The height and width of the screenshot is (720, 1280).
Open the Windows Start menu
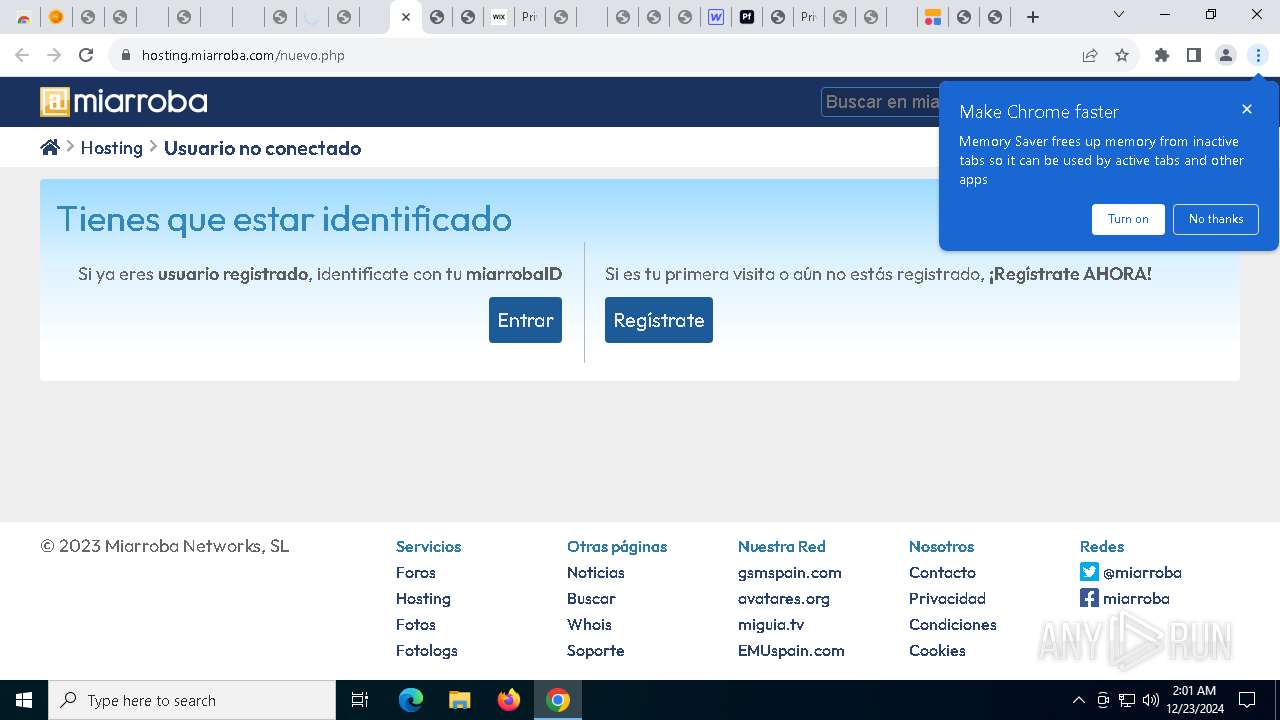pyautogui.click(x=24, y=700)
